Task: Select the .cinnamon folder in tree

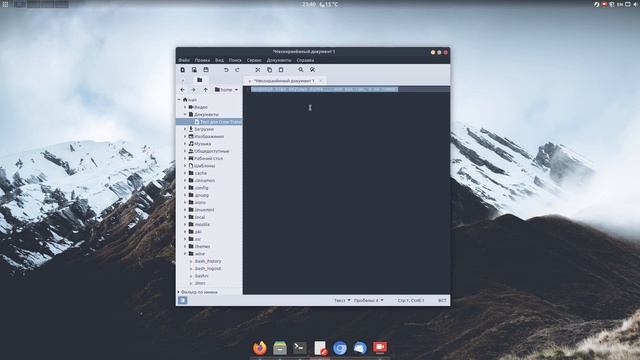Action: pyautogui.click(x=209, y=180)
